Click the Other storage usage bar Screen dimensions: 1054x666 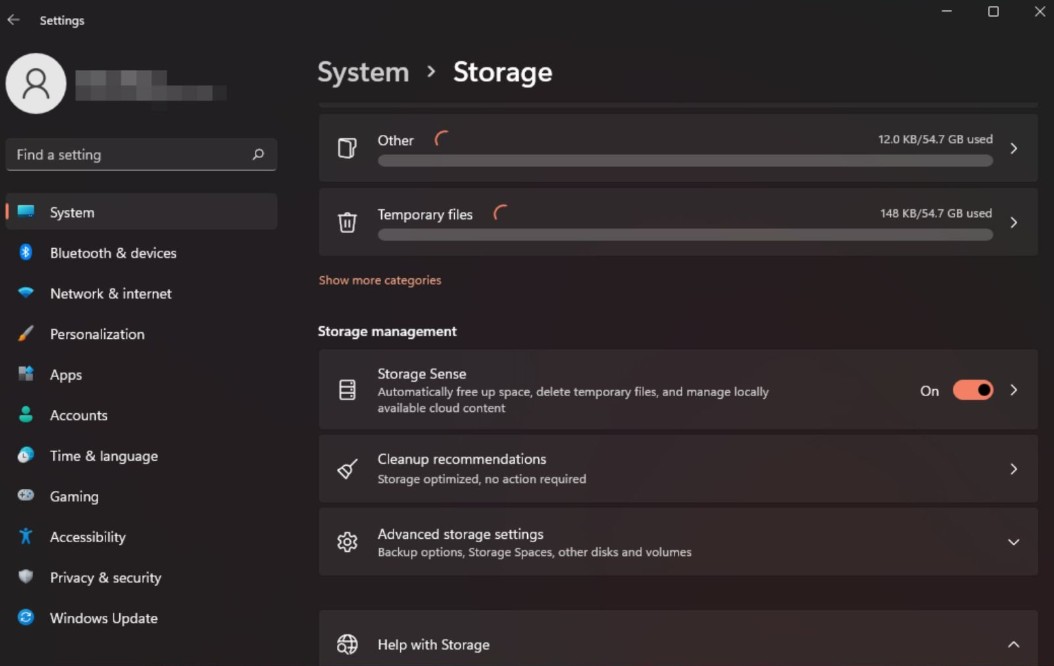click(685, 161)
